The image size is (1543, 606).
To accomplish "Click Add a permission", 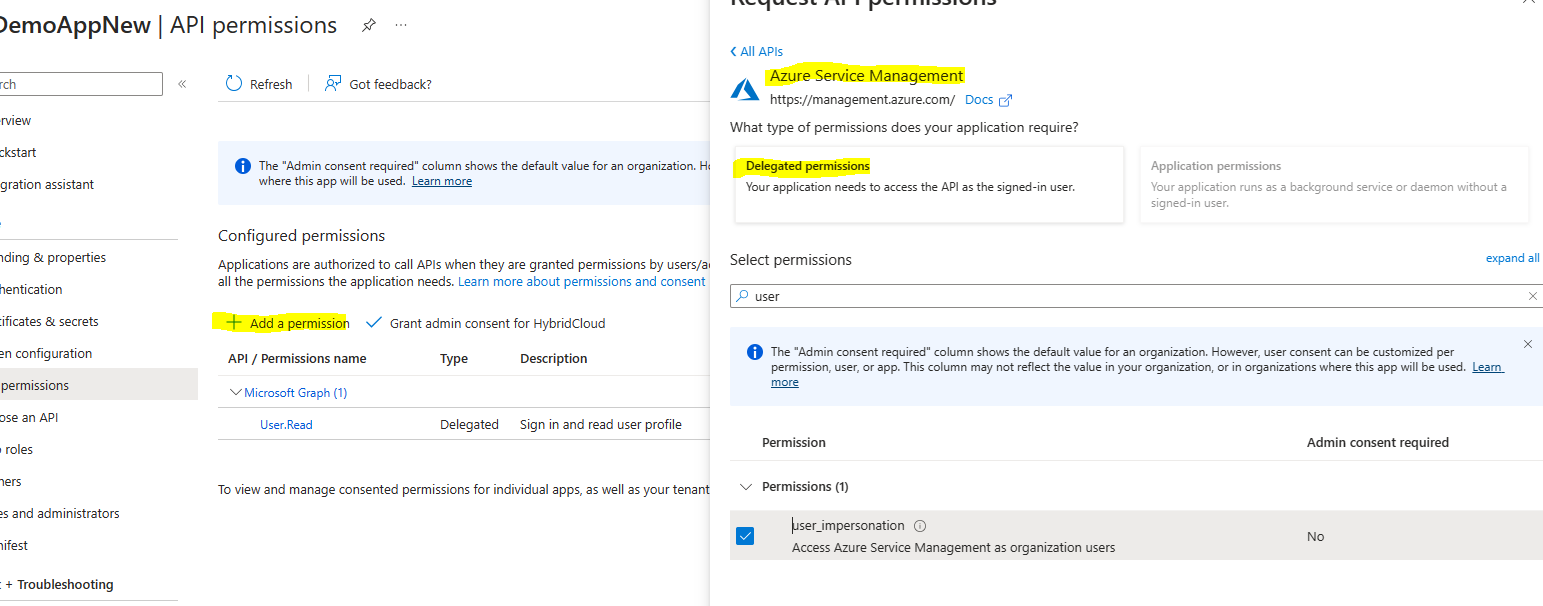I will click(288, 323).
